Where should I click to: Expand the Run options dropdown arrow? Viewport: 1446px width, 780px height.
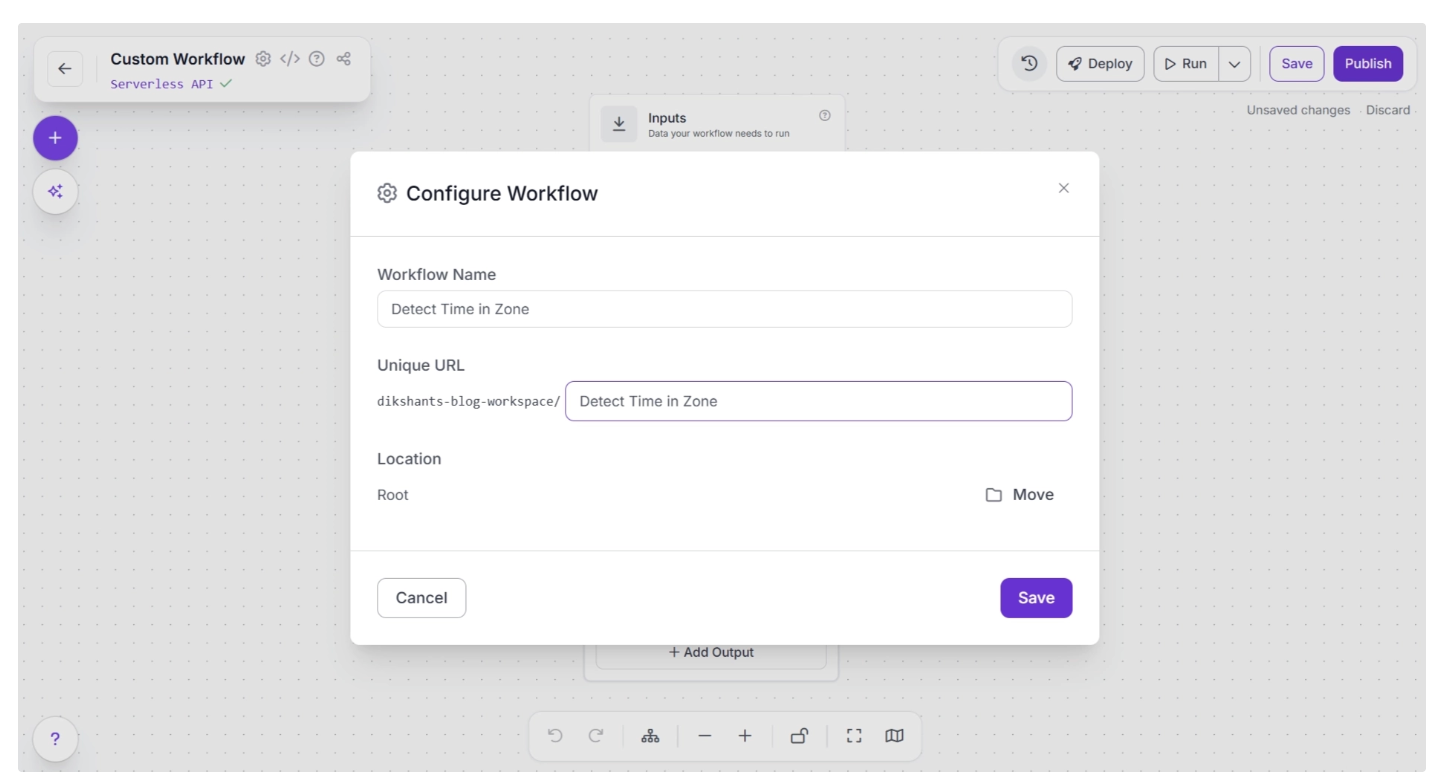click(x=1234, y=64)
